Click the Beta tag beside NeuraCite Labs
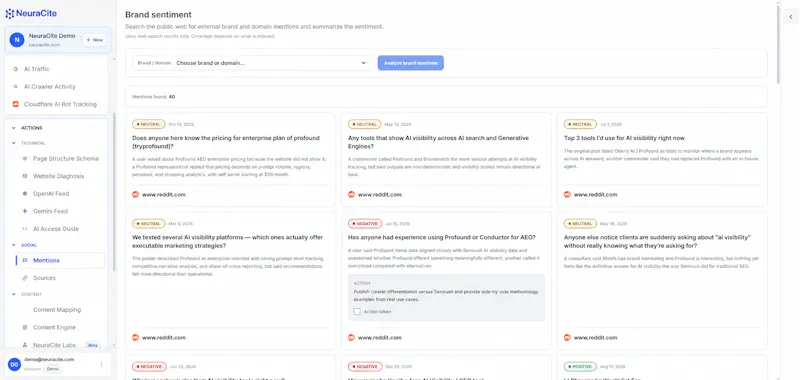Image resolution: width=800 pixels, height=380 pixels. coord(92,345)
